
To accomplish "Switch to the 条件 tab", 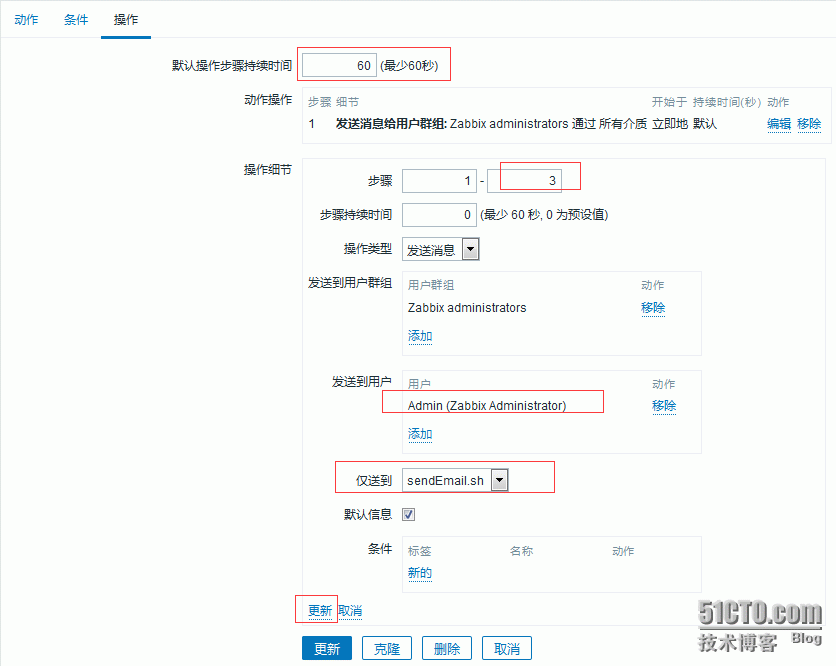I will click(76, 20).
